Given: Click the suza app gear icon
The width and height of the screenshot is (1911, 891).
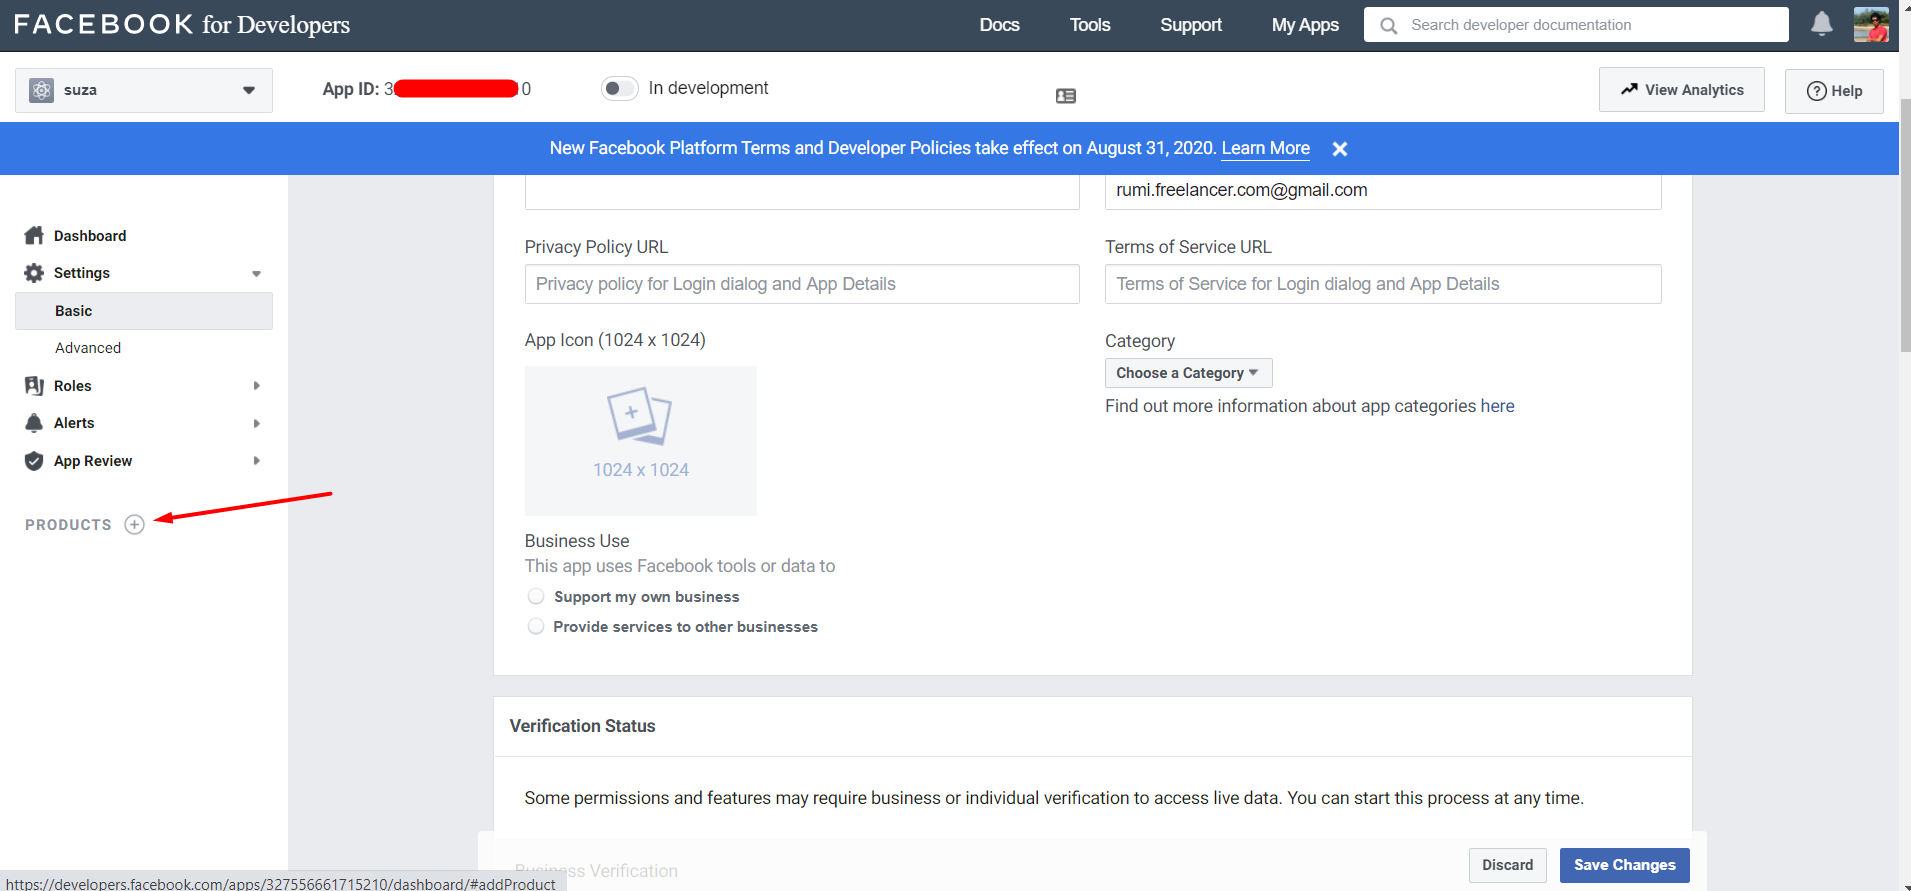Looking at the screenshot, I should tap(41, 90).
